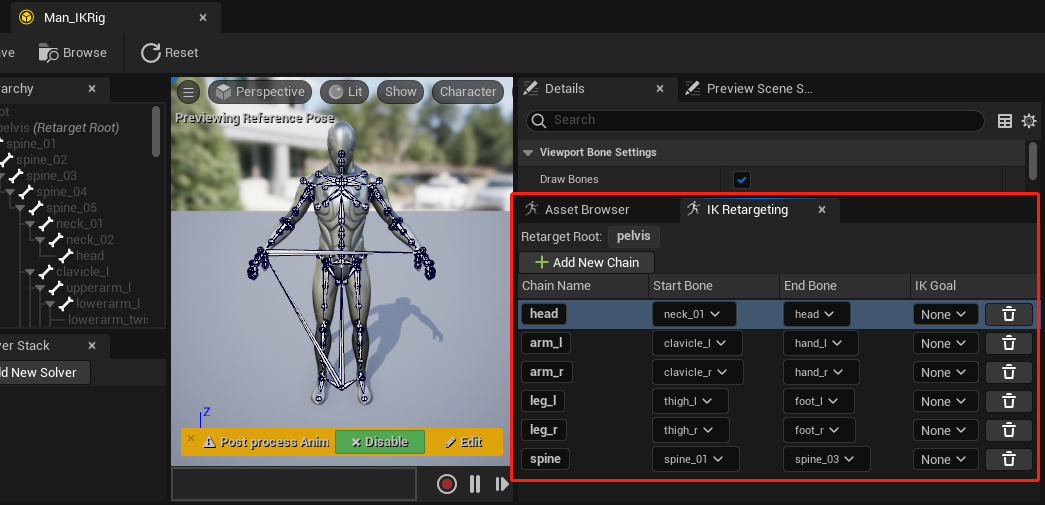Open arm_r End Bone dropdown hand_r
Viewport: 1045px width, 505px height.
coord(821,372)
